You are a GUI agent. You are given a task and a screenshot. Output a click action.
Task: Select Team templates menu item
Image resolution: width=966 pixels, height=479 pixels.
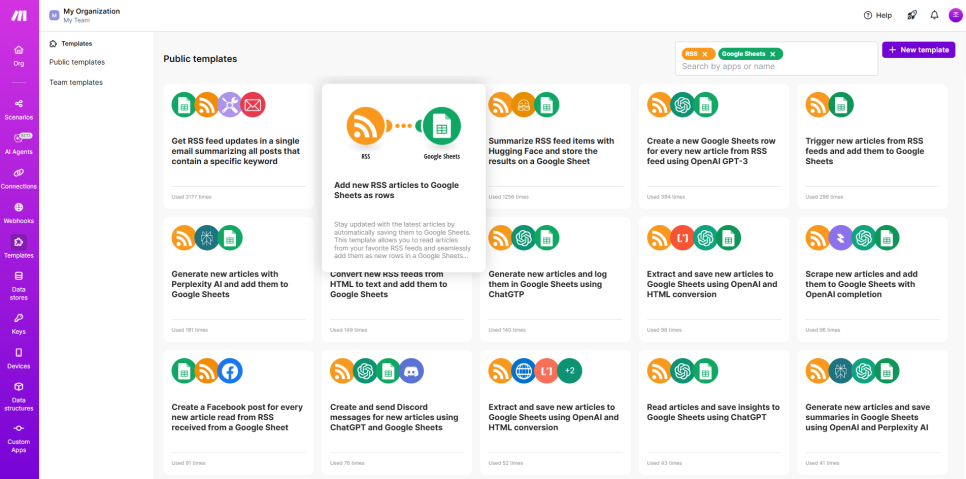pyautogui.click(x=76, y=83)
